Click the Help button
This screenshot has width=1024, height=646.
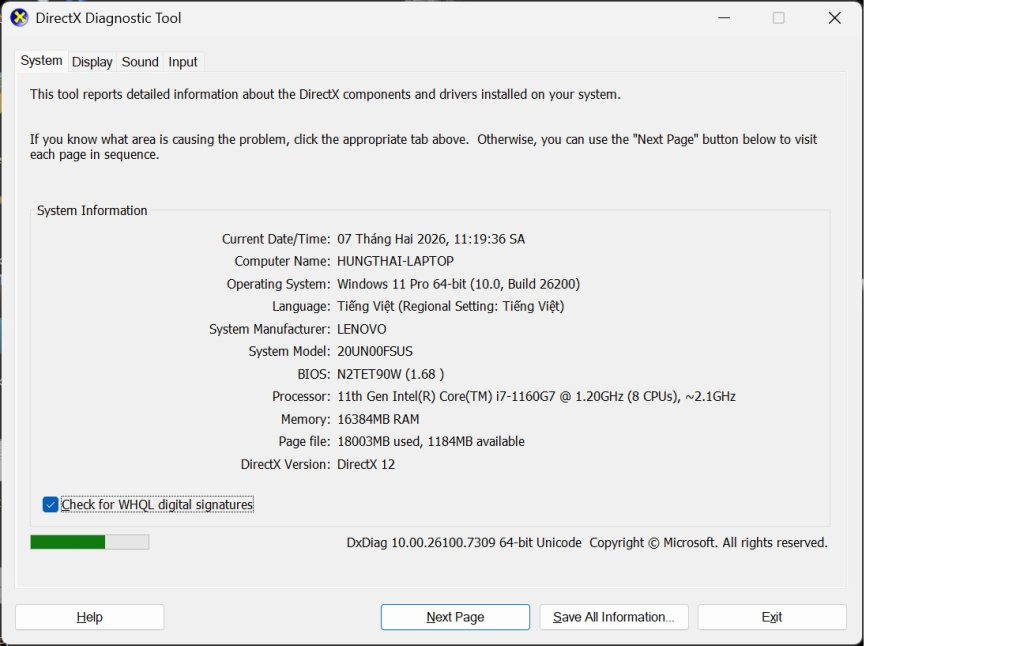(x=89, y=617)
